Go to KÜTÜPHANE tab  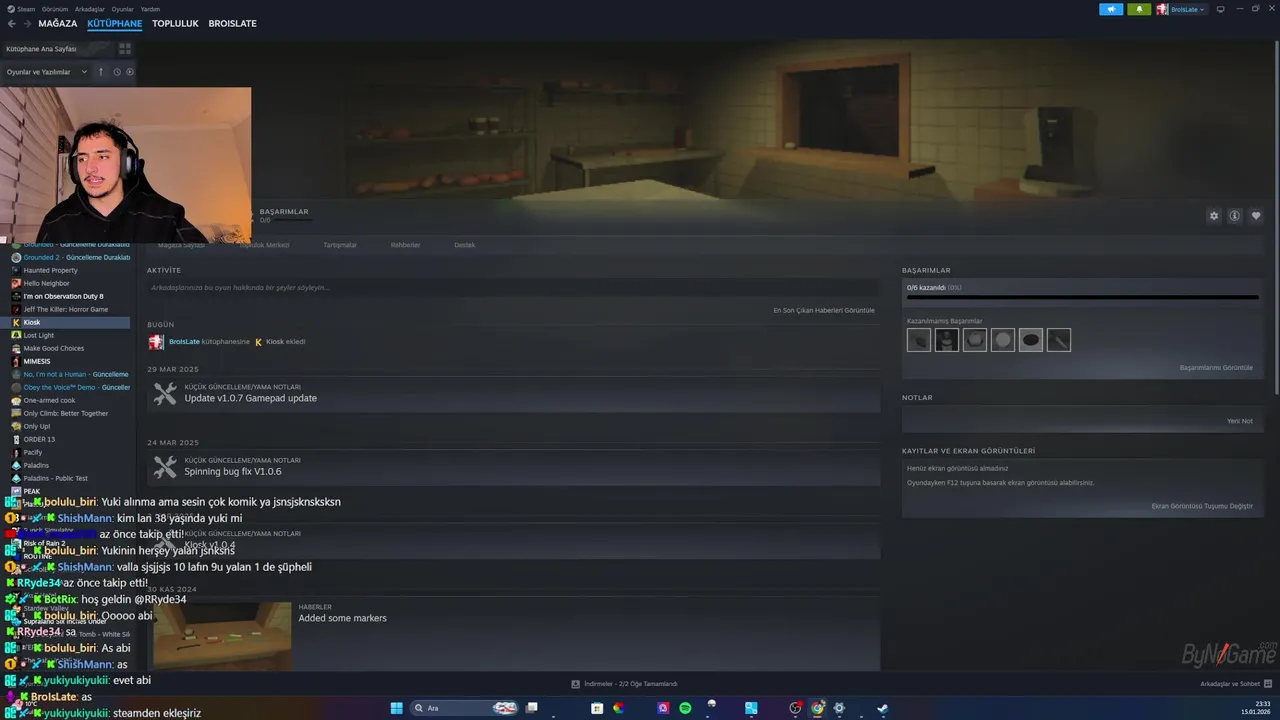(x=115, y=23)
